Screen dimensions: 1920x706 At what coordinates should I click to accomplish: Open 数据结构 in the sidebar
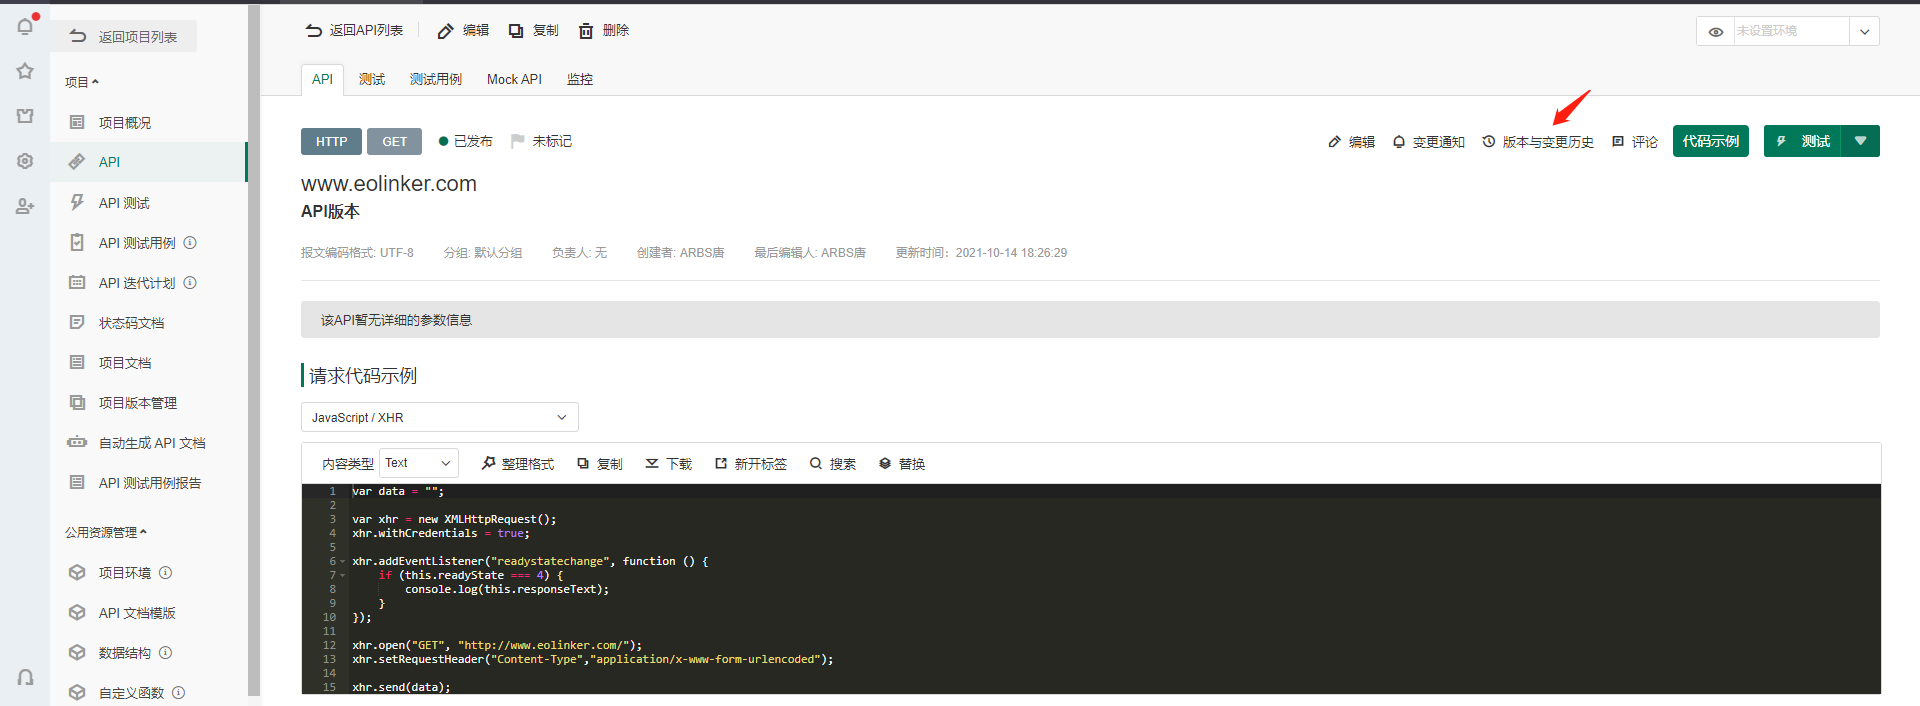coord(125,653)
